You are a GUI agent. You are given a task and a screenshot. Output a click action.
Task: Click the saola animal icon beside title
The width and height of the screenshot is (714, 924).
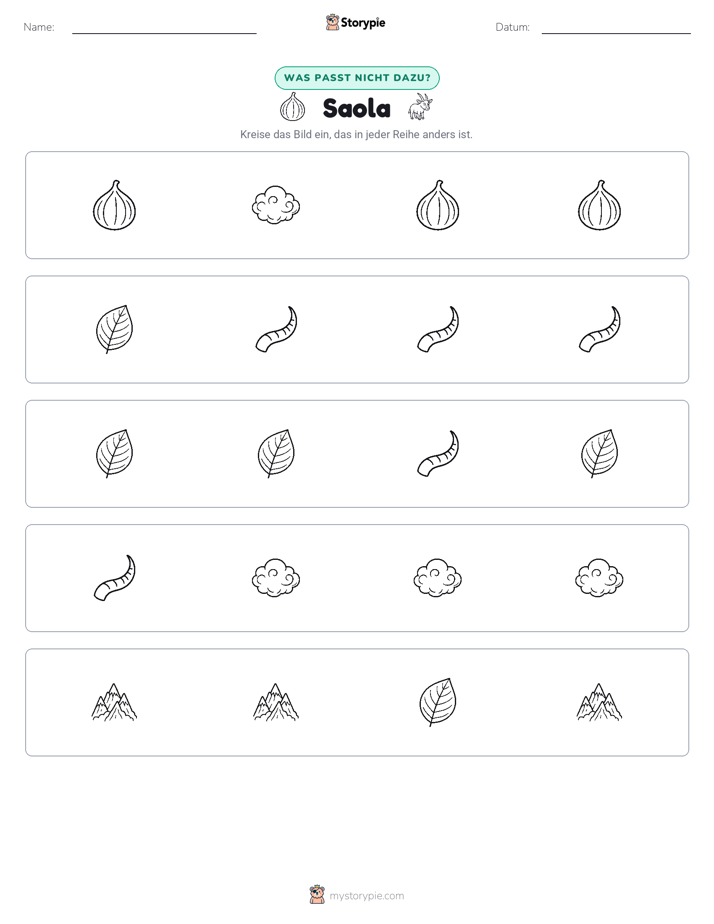[x=420, y=107]
